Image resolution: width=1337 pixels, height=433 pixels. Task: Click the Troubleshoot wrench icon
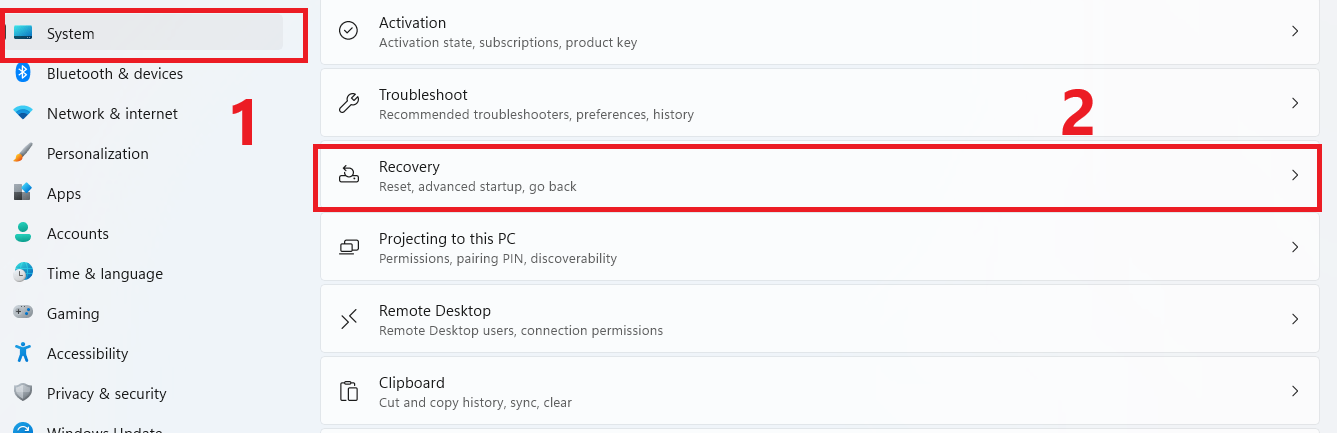[349, 103]
